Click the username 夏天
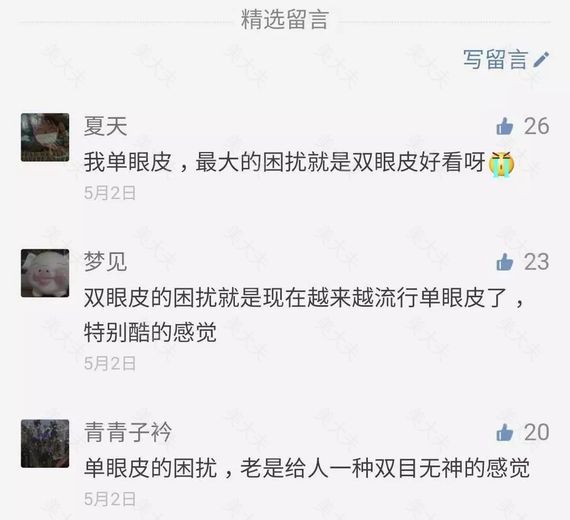Viewport: 570px width, 520px height. (x=105, y=126)
